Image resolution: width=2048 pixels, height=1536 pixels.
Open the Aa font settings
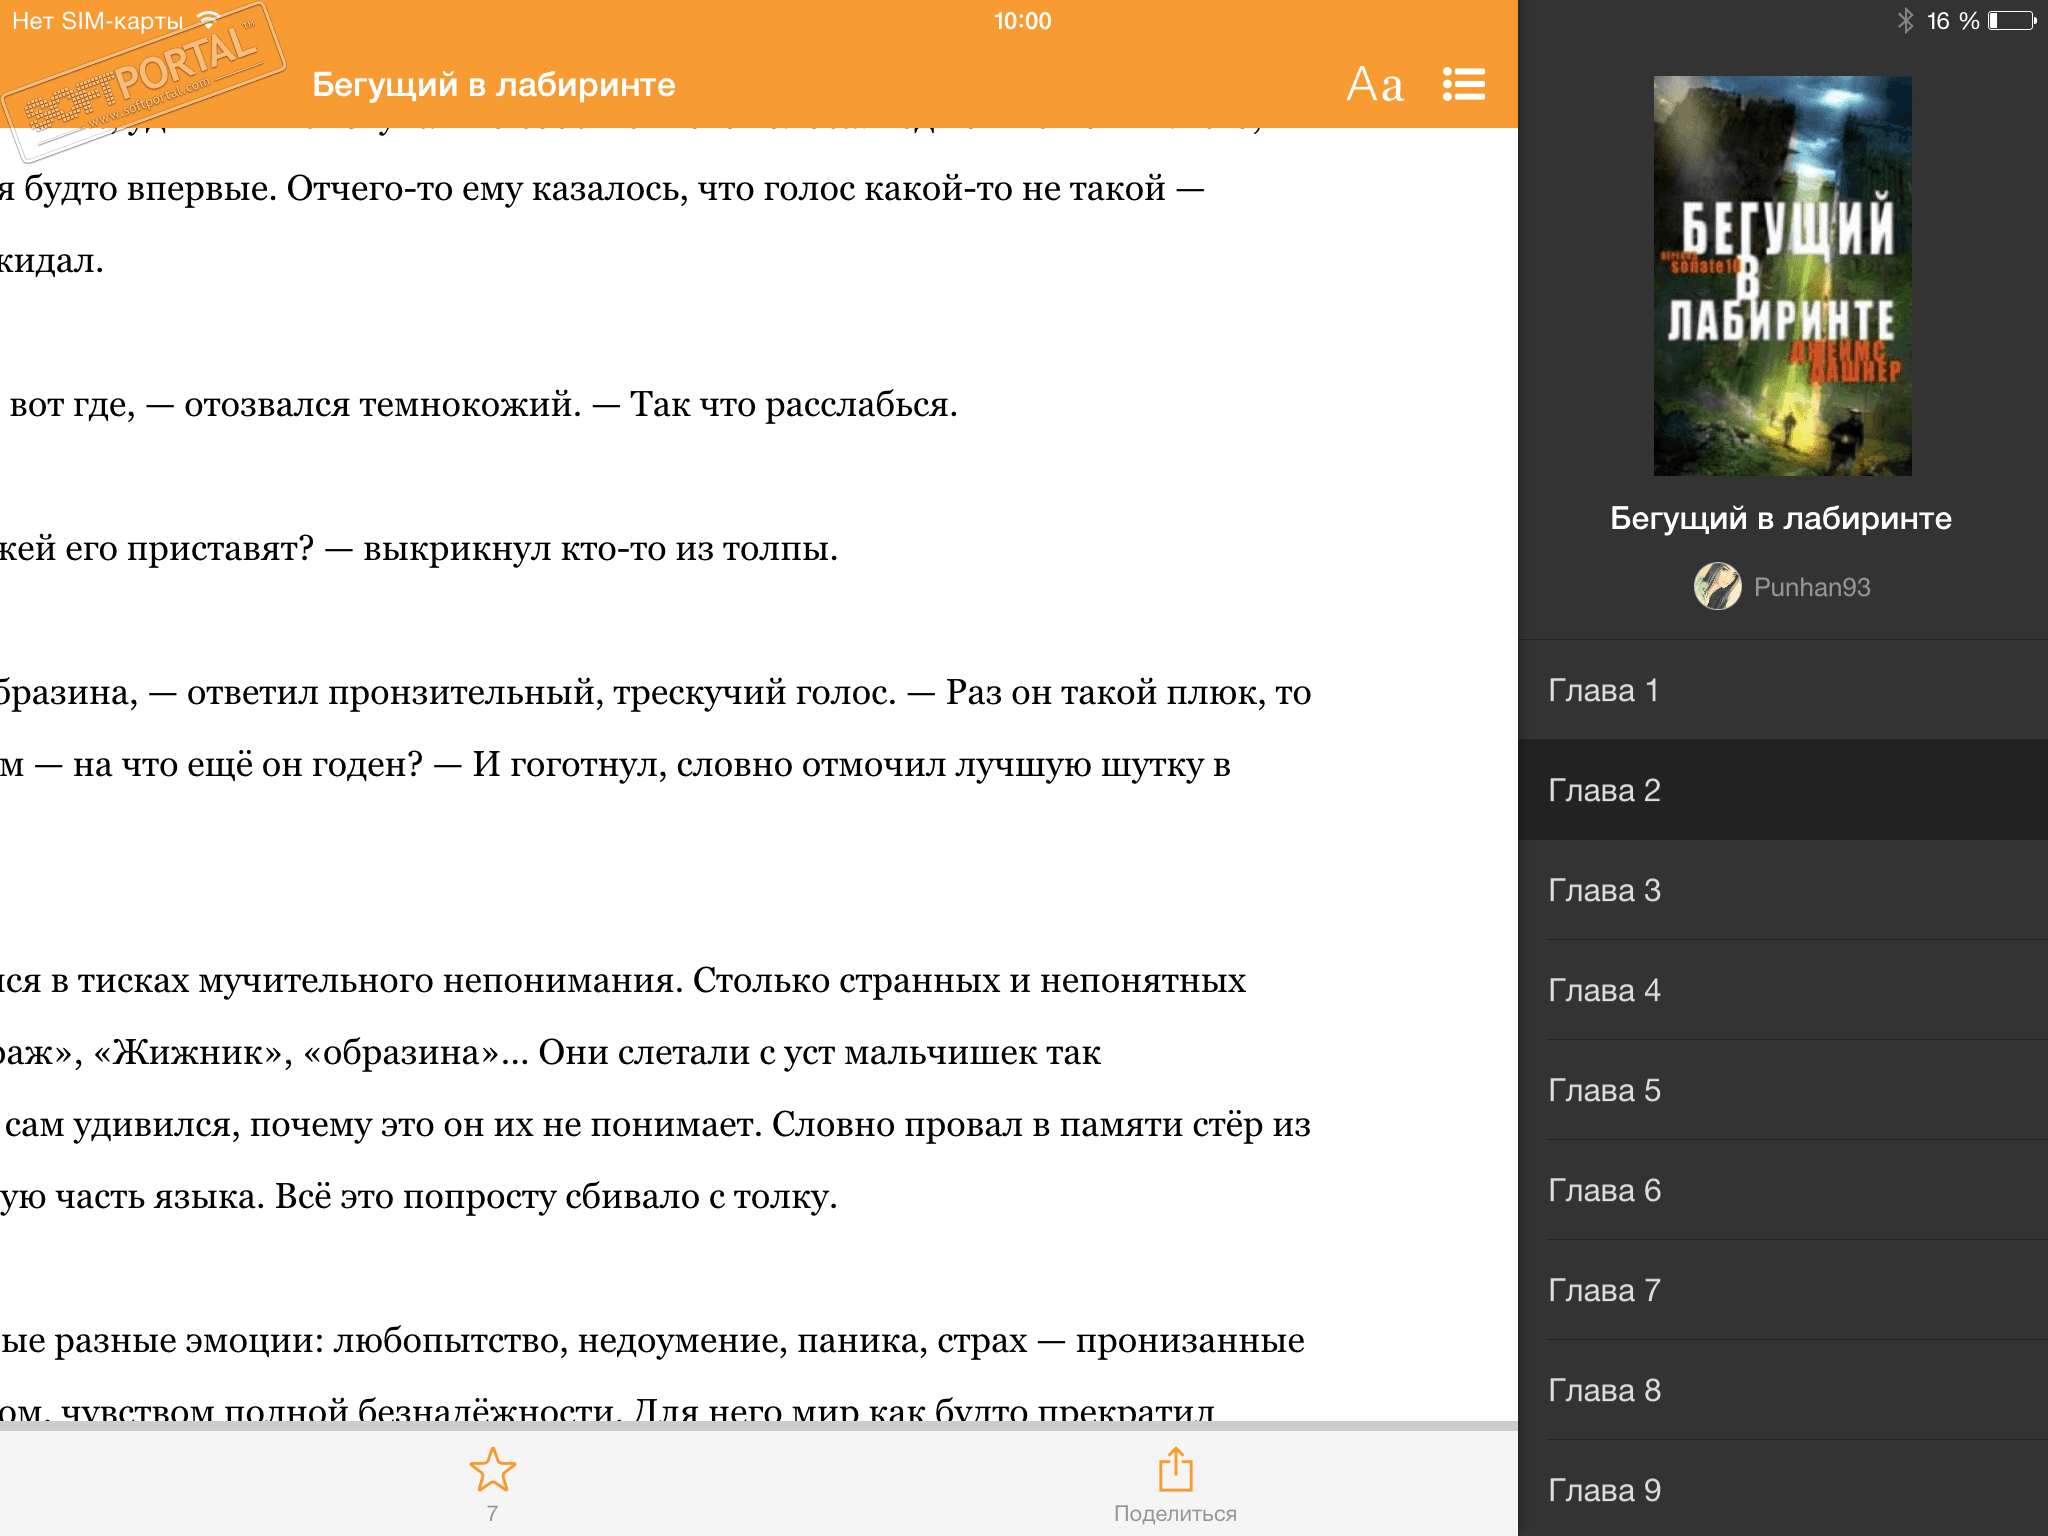1374,85
